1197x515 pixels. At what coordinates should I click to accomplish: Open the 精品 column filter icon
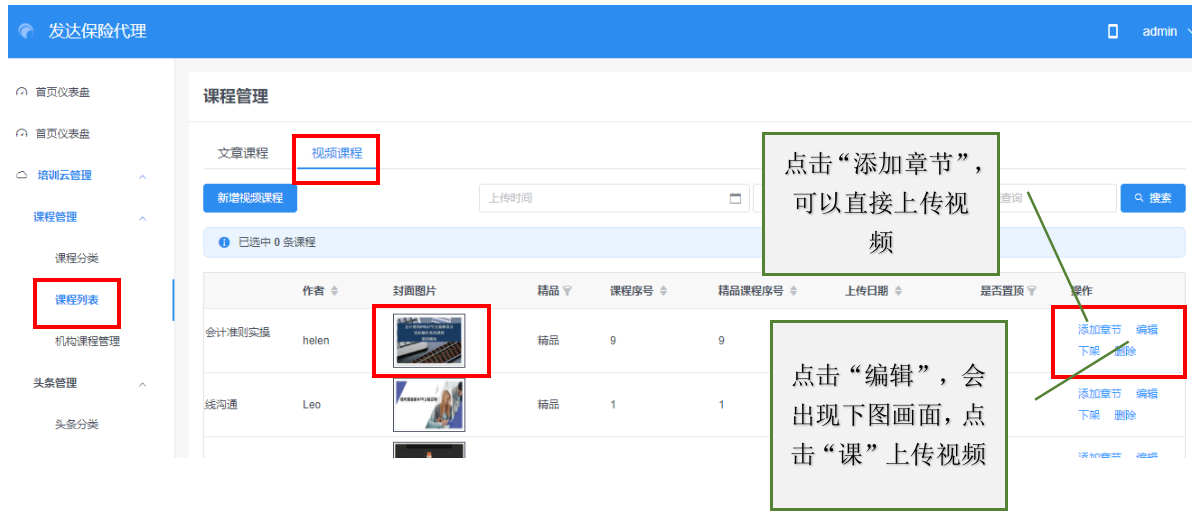point(567,291)
